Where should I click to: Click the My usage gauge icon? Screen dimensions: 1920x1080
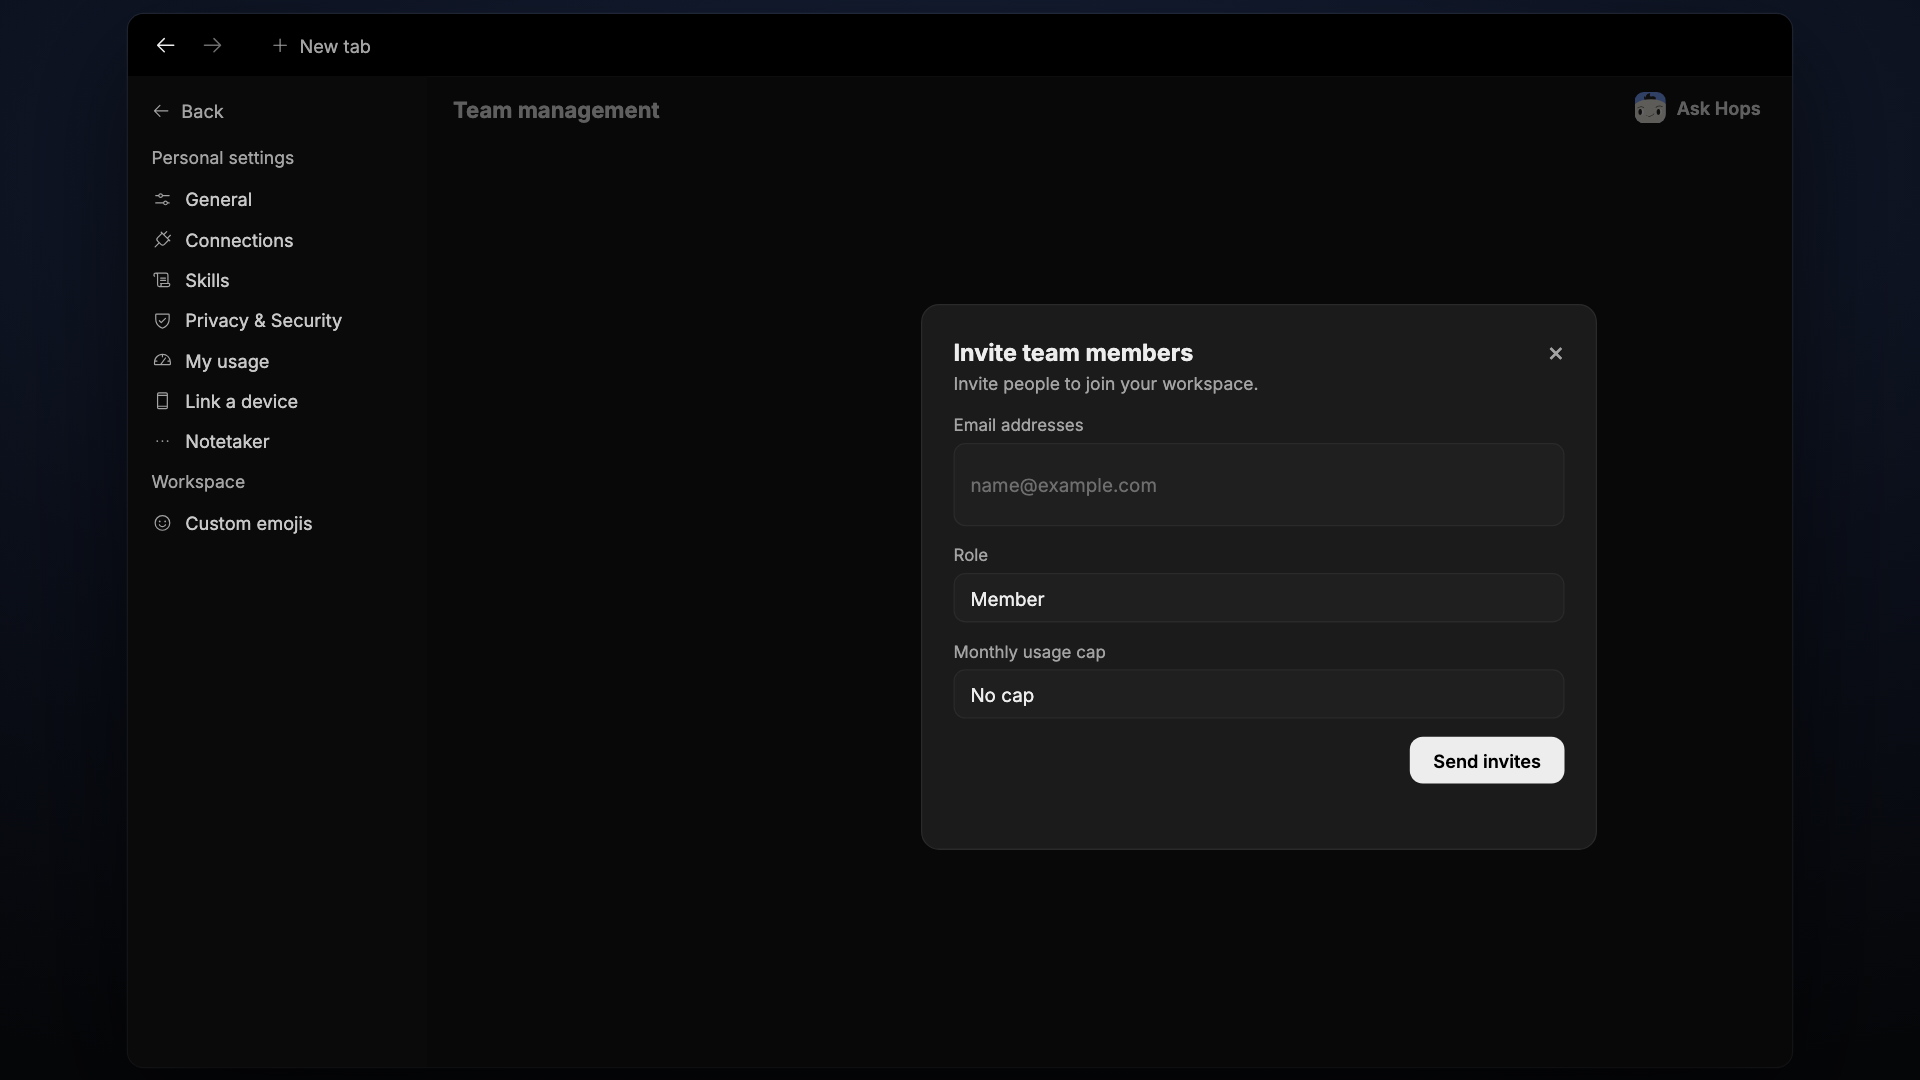pyautogui.click(x=162, y=361)
